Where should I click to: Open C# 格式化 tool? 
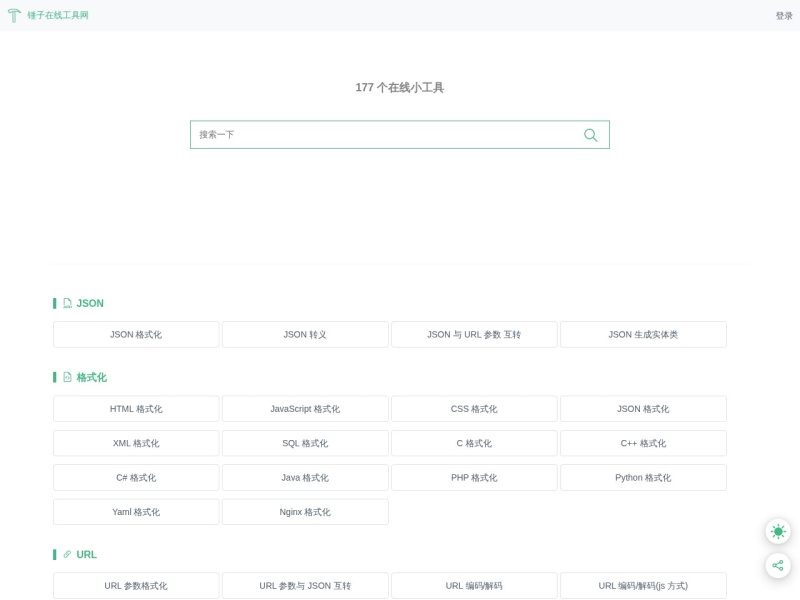point(136,478)
